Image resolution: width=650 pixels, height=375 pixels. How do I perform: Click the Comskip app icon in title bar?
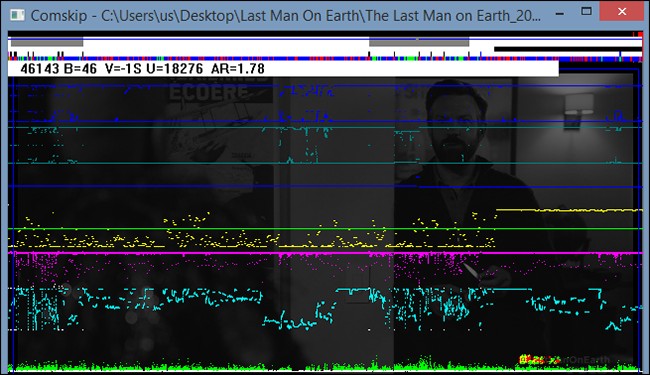point(17,15)
